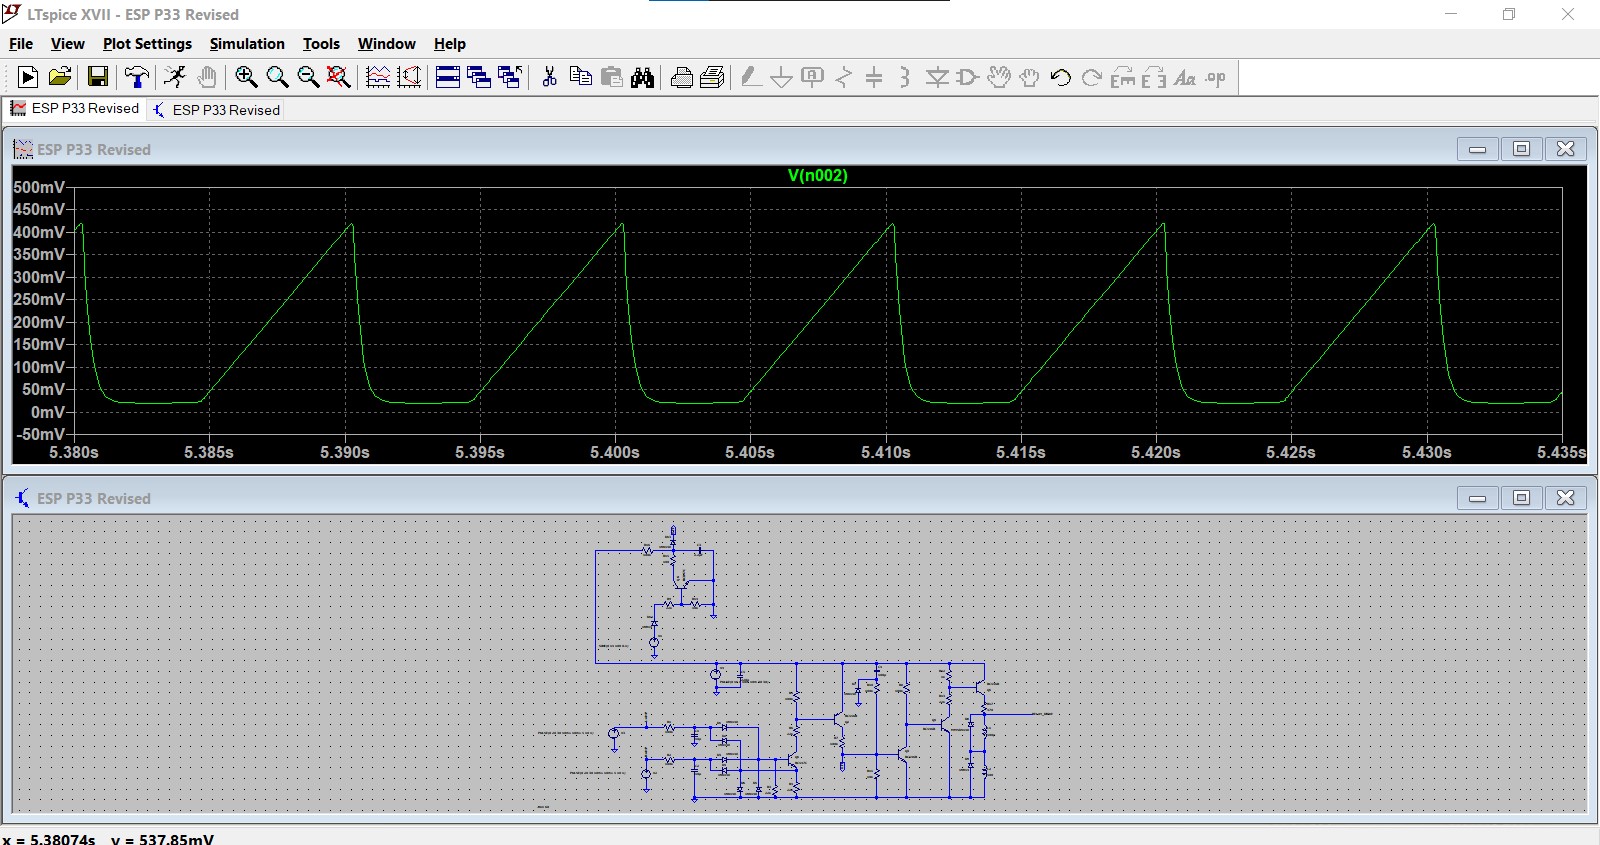
Task: Click the V(n002) trace label
Action: 817,176
